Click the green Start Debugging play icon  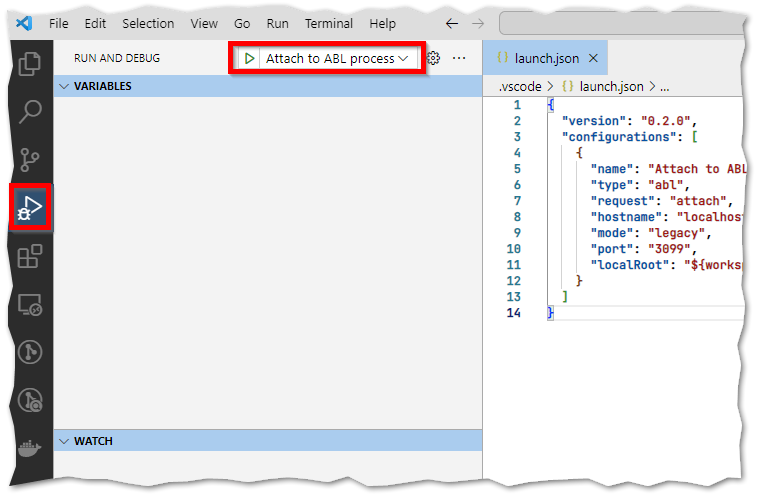click(249, 59)
